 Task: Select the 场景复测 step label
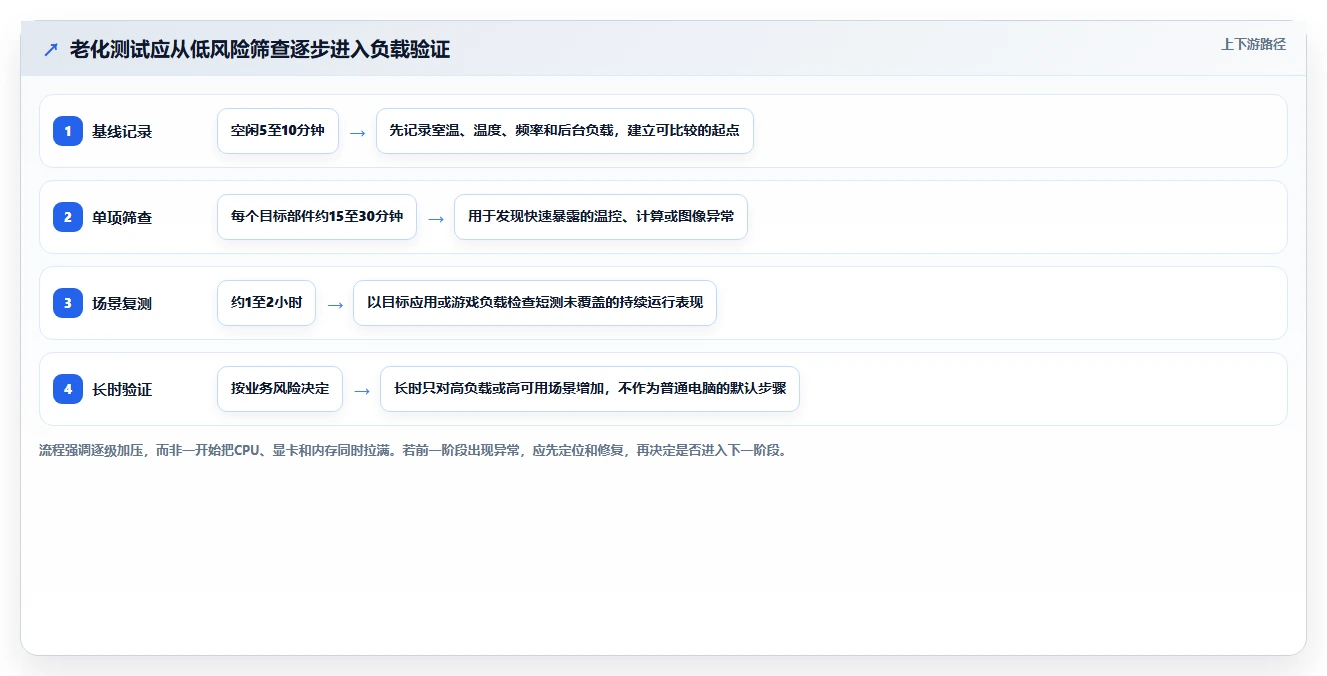122,303
